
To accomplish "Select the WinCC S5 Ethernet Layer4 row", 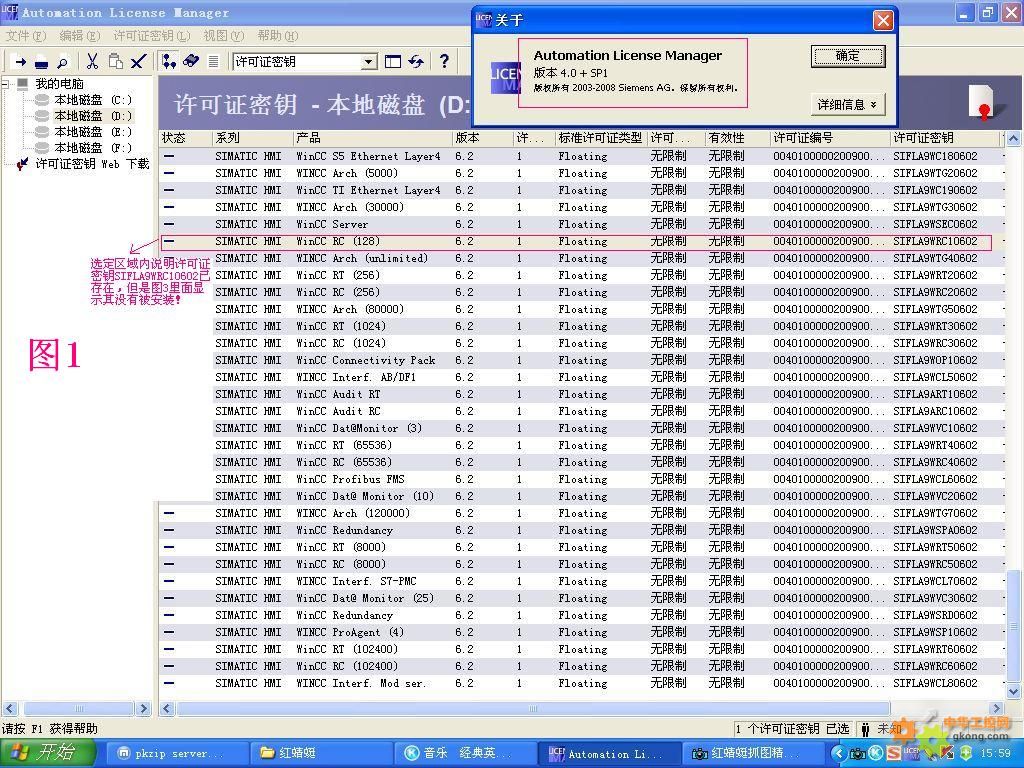I will click(581, 156).
